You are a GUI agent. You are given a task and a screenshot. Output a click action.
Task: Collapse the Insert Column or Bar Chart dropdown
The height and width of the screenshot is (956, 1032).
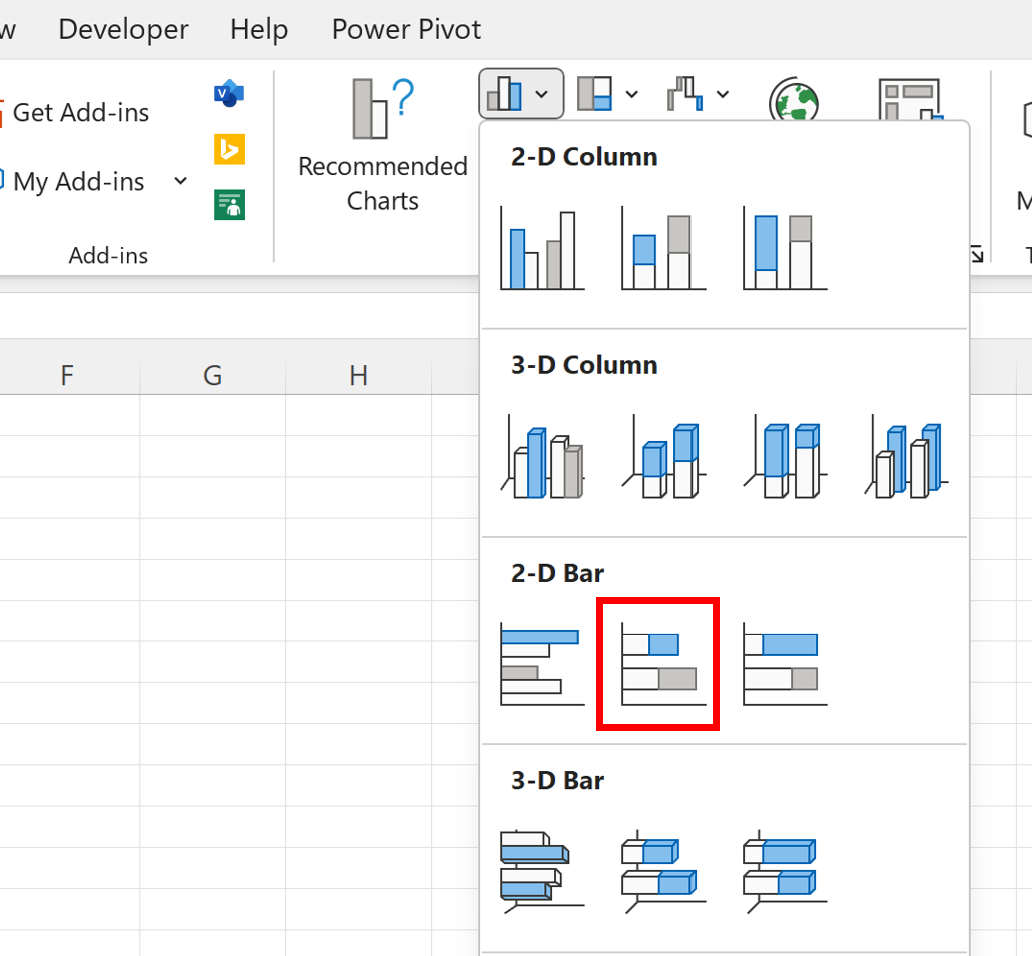(520, 94)
